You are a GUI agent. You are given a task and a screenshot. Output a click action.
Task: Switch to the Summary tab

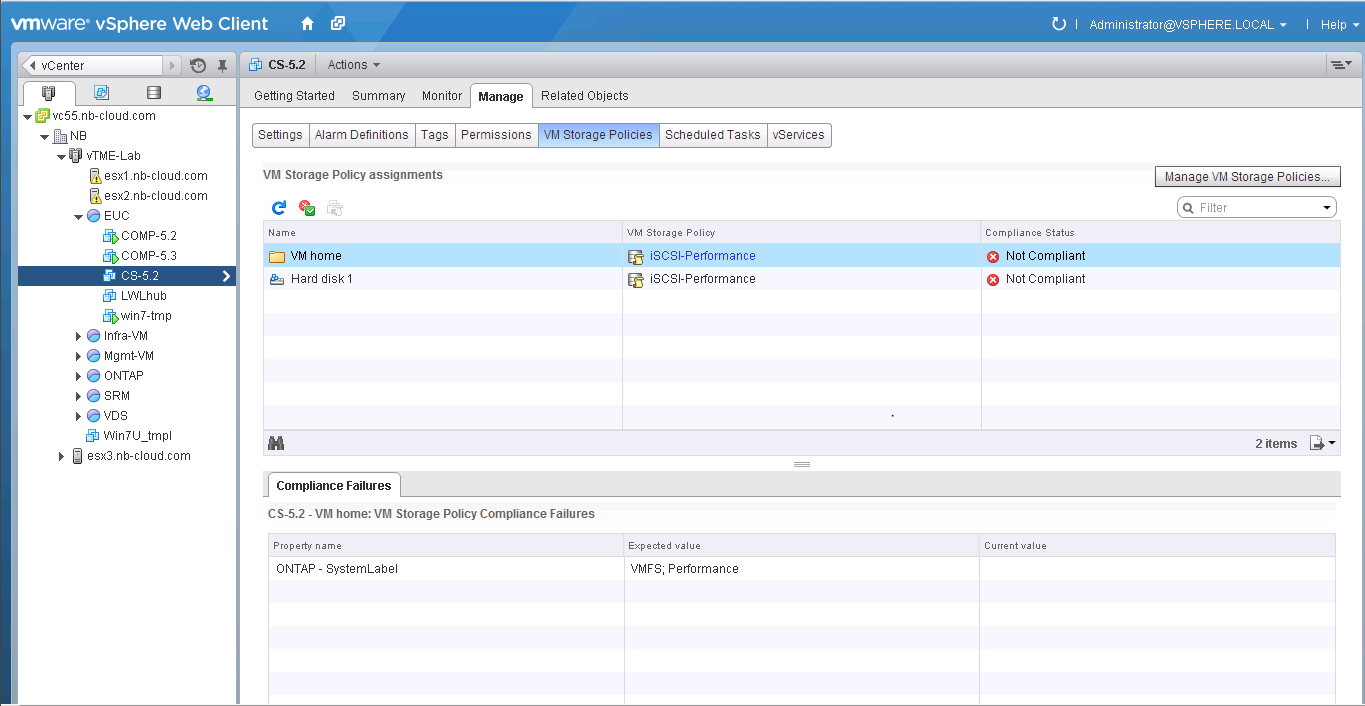[x=378, y=96]
